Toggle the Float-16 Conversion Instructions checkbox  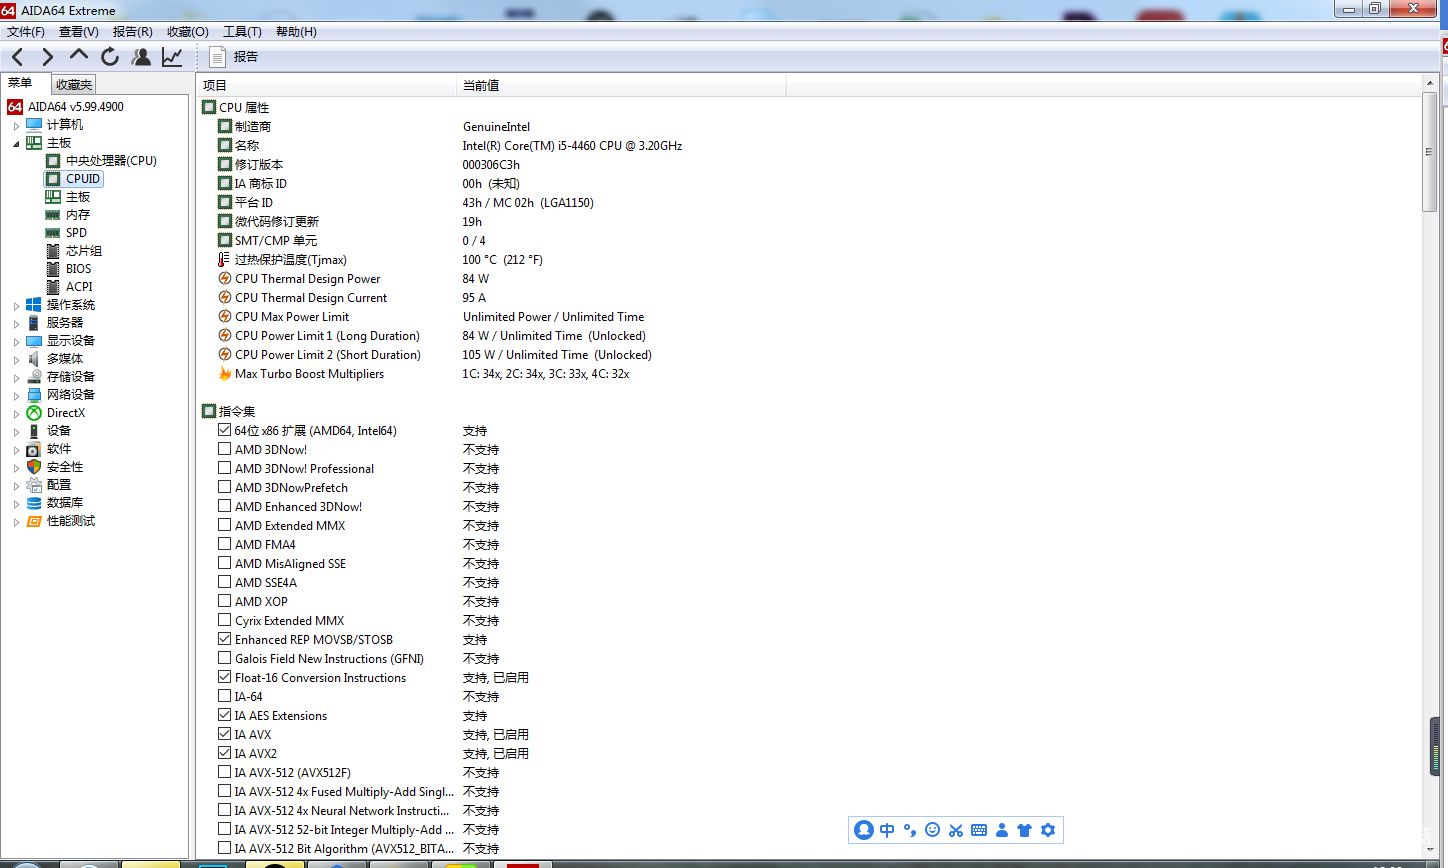tap(224, 677)
